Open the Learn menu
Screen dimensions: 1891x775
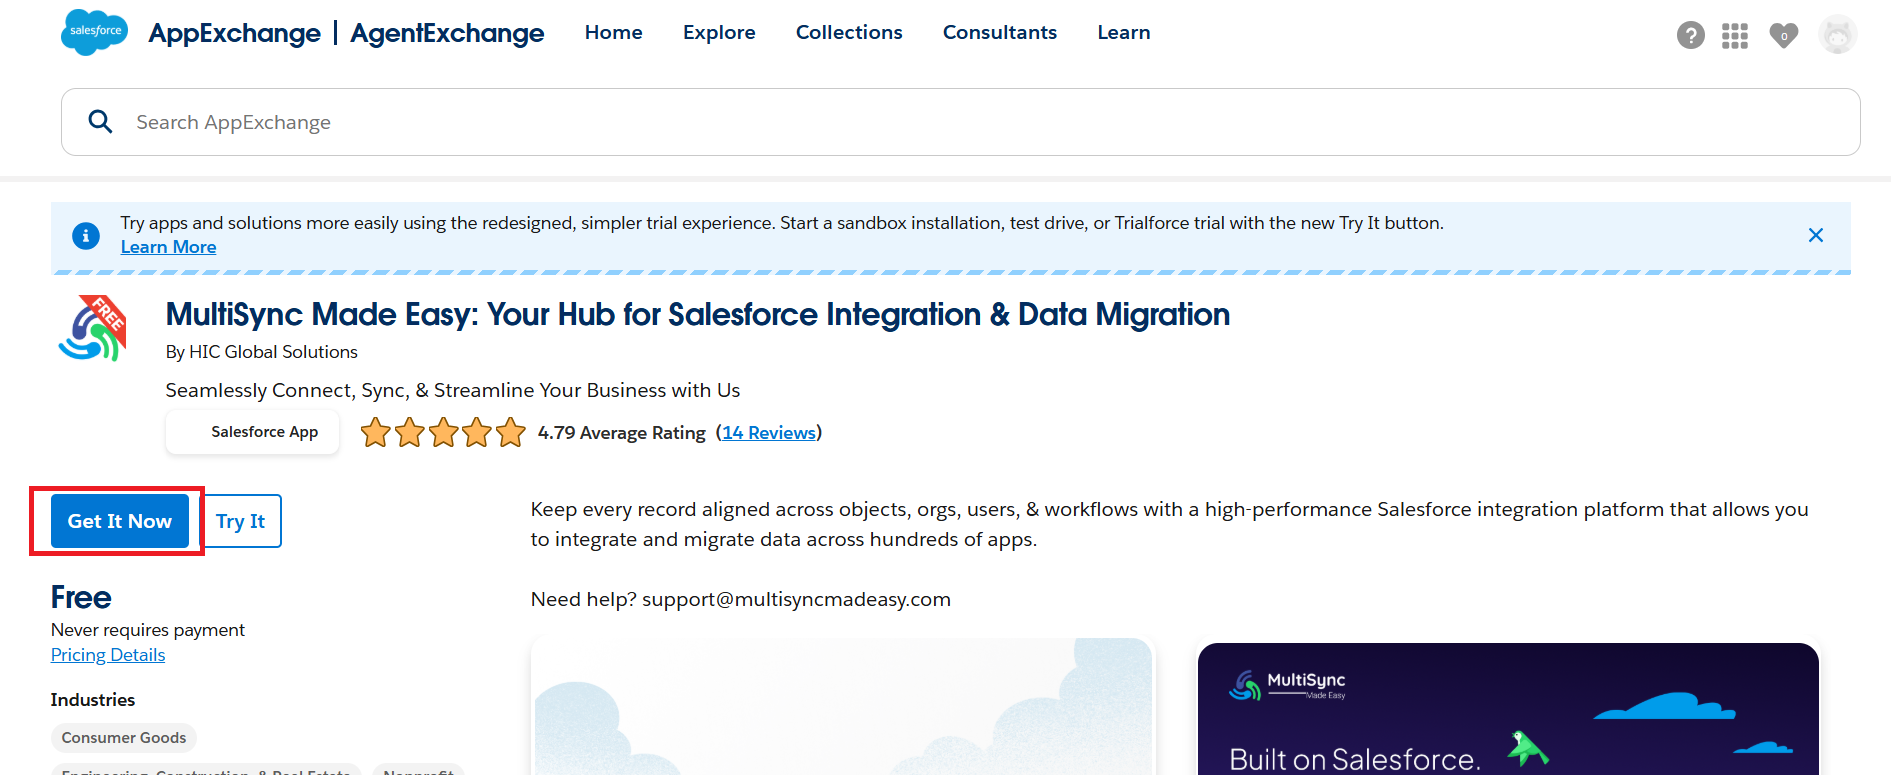pyautogui.click(x=1124, y=32)
